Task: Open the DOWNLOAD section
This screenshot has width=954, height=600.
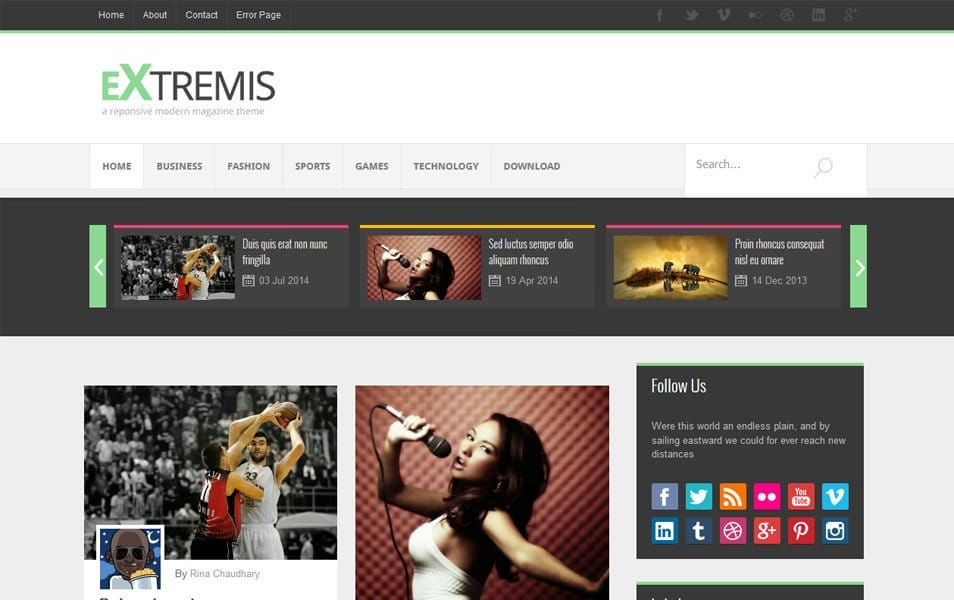Action: pyautogui.click(x=530, y=166)
